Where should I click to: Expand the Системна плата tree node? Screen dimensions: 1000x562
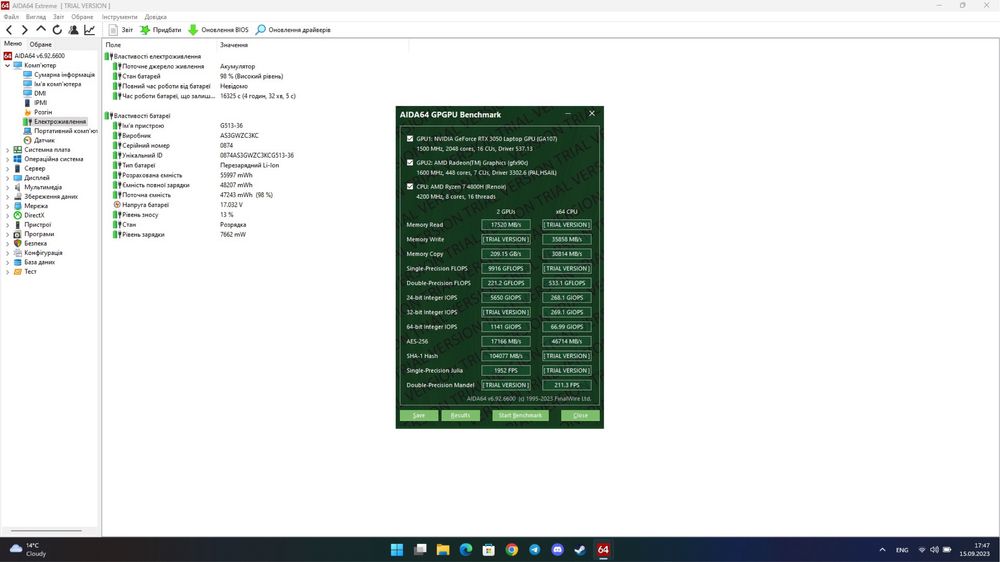7,150
